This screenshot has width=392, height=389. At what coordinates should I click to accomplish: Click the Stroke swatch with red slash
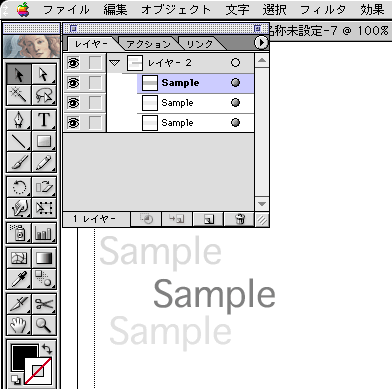coord(38,371)
